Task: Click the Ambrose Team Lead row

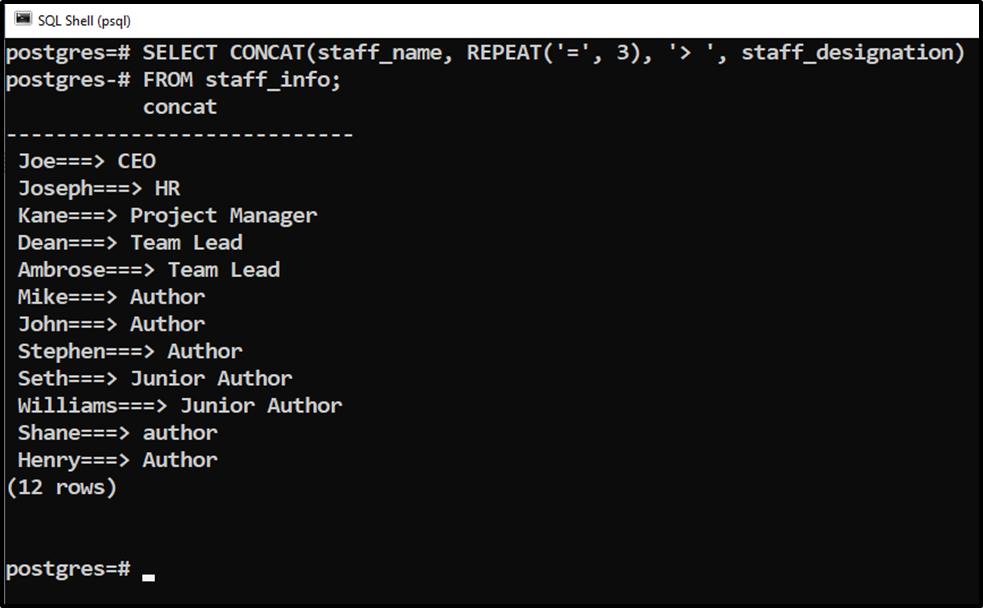Action: click(149, 270)
